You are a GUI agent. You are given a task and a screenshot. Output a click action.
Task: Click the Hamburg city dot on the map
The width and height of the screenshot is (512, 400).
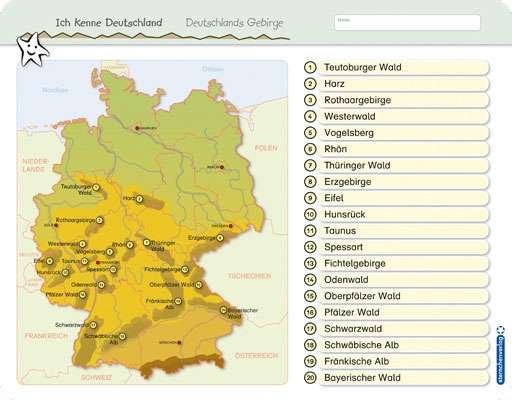137,128
